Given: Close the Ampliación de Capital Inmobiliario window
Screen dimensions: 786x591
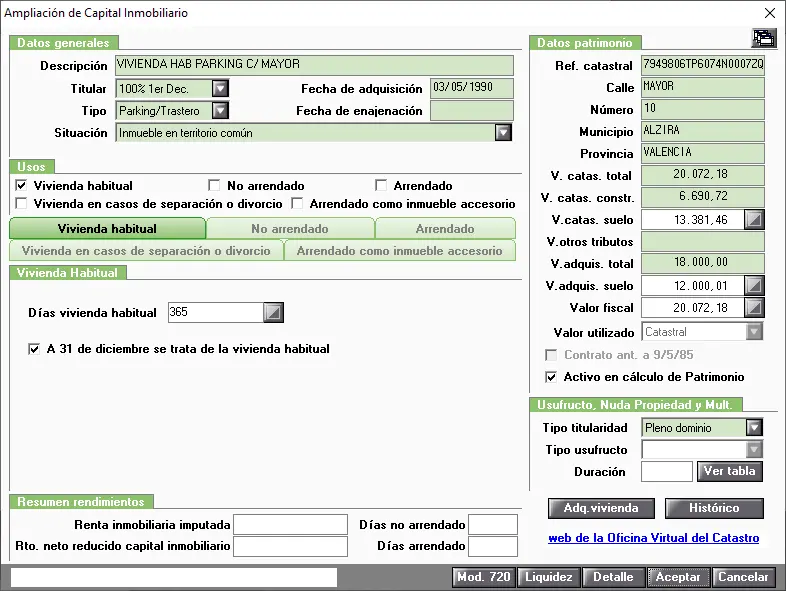Looking at the screenshot, I should click(769, 13).
